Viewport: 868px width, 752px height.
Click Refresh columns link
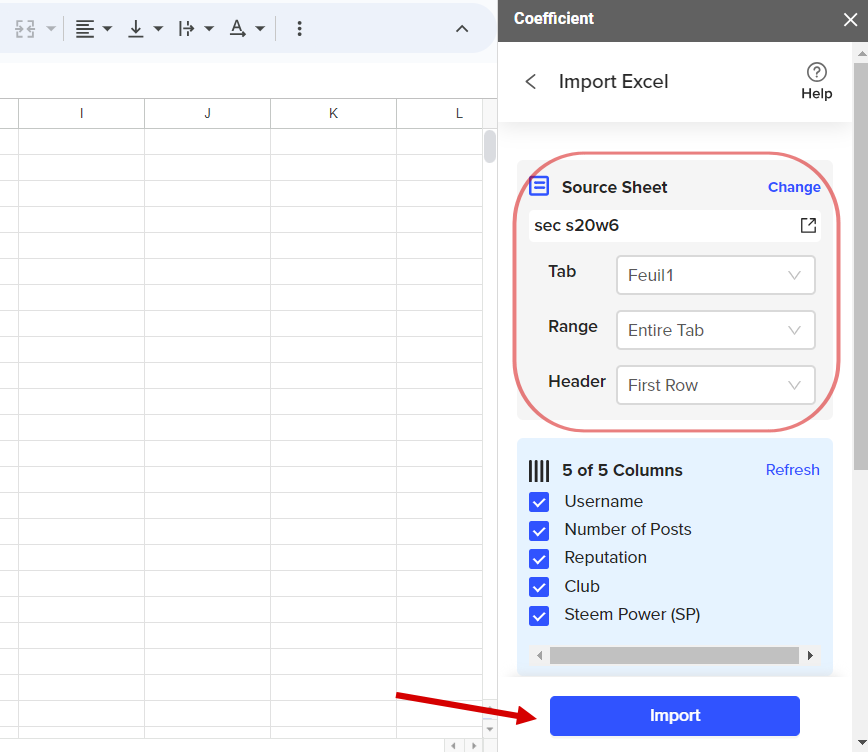coord(792,470)
